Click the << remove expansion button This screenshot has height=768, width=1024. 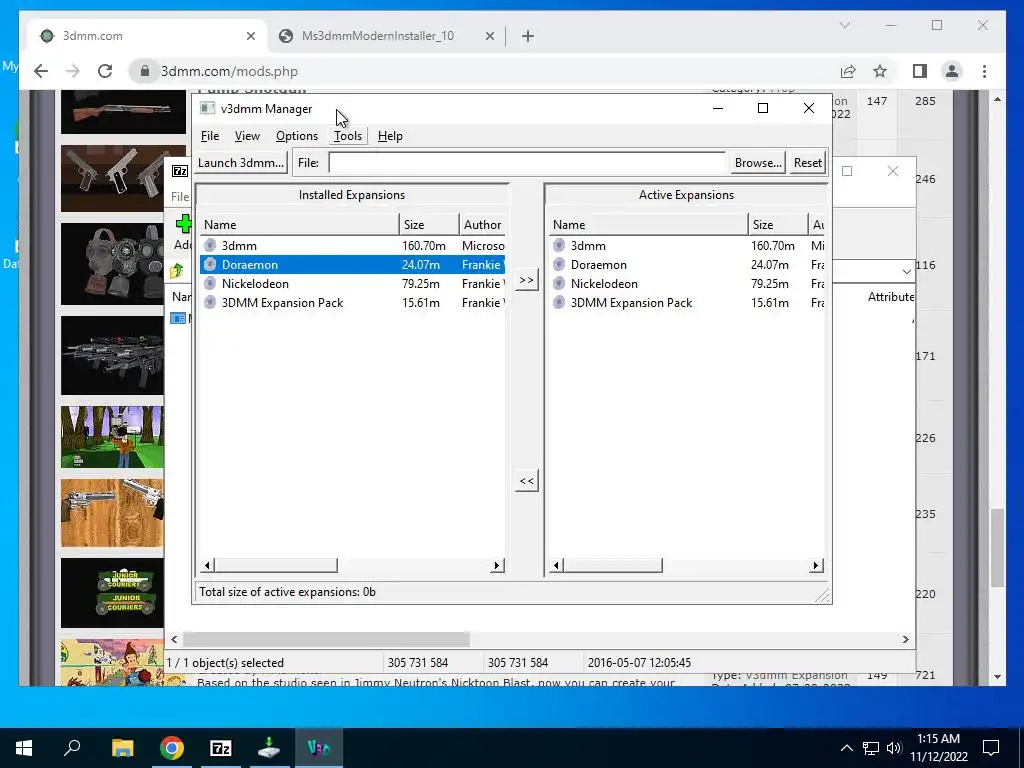(526, 481)
